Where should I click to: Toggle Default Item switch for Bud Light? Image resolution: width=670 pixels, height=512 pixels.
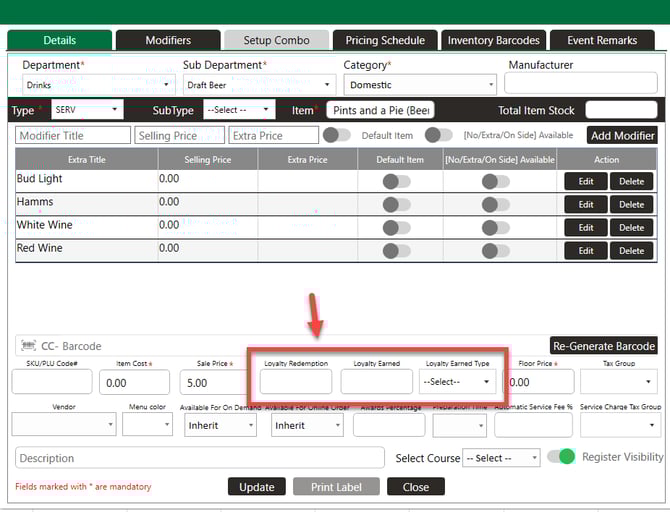[x=396, y=181]
